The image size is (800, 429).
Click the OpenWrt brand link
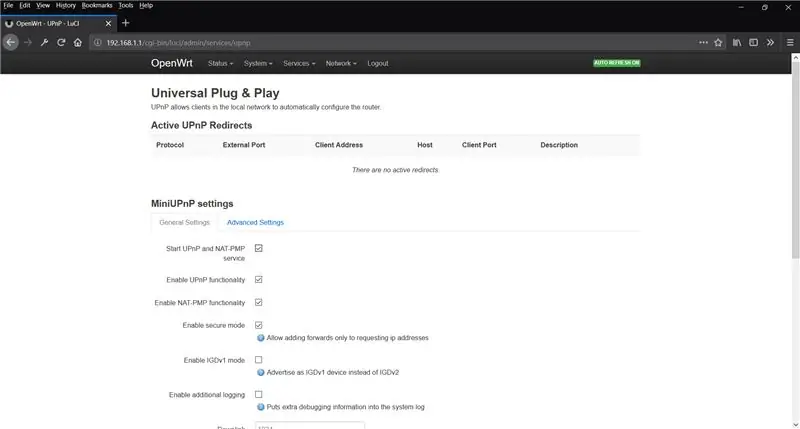[x=172, y=63]
